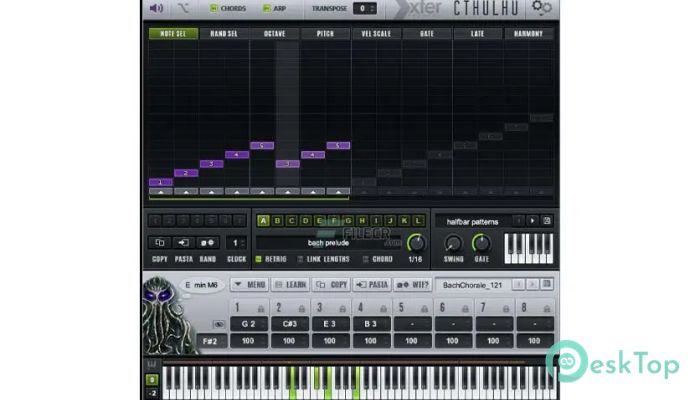Toggle the lock on note slot 3
This screenshot has height=400, width=700.
tap(342, 308)
